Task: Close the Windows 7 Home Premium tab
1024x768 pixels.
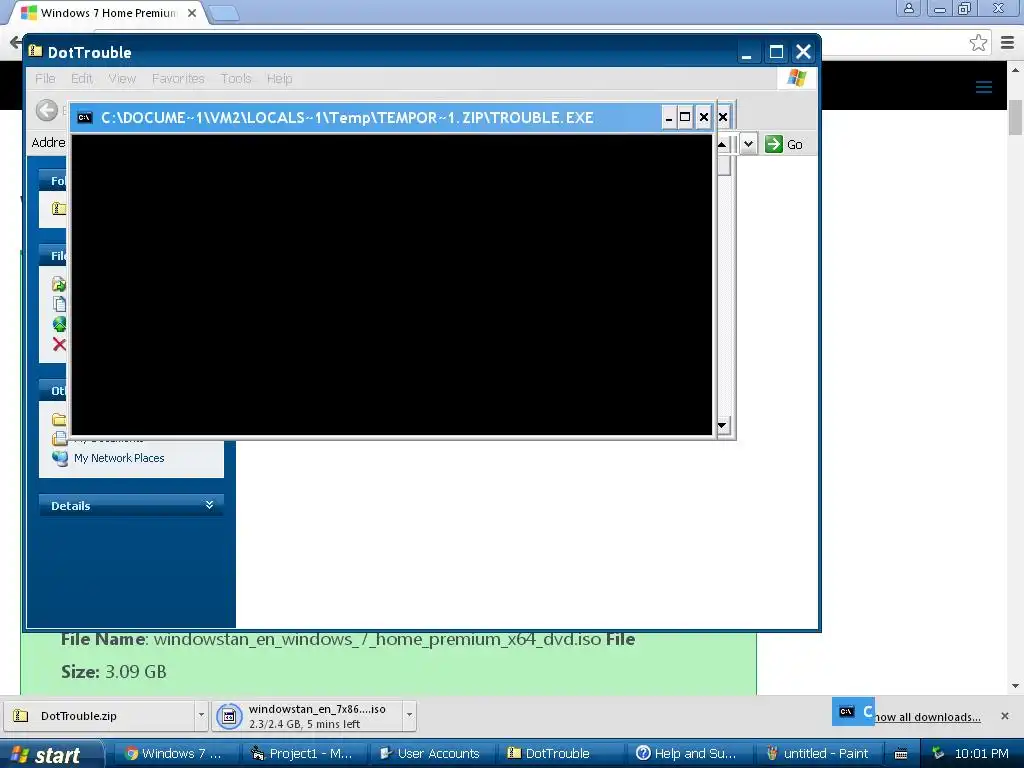Action: click(192, 12)
